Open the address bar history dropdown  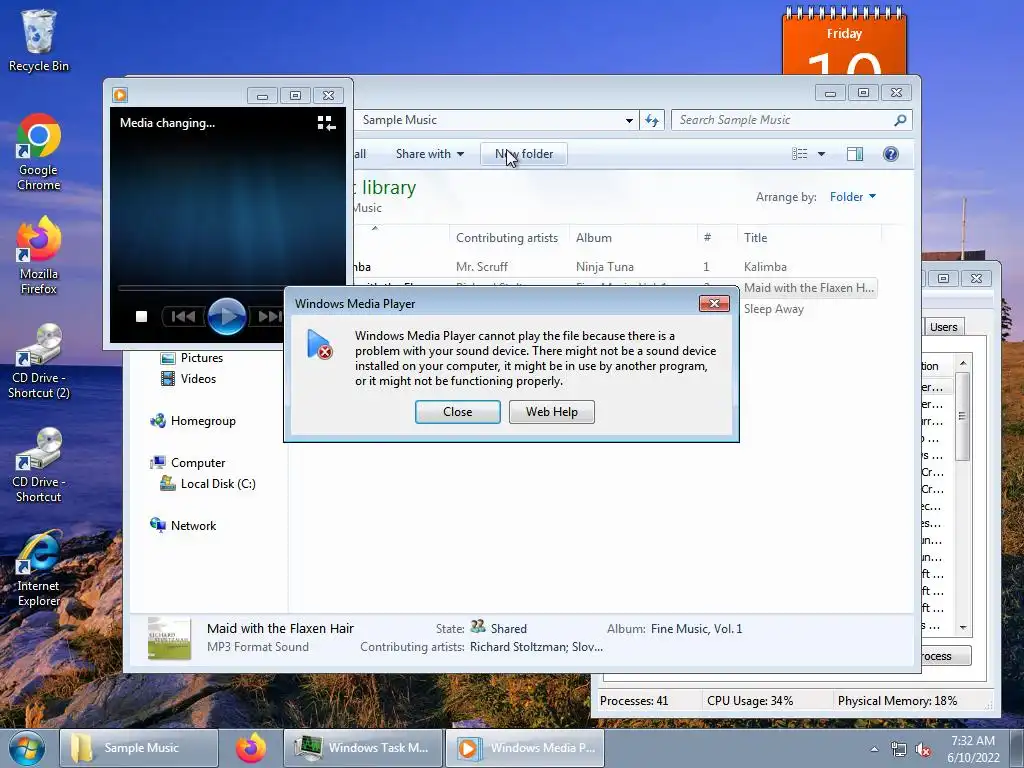click(x=629, y=120)
